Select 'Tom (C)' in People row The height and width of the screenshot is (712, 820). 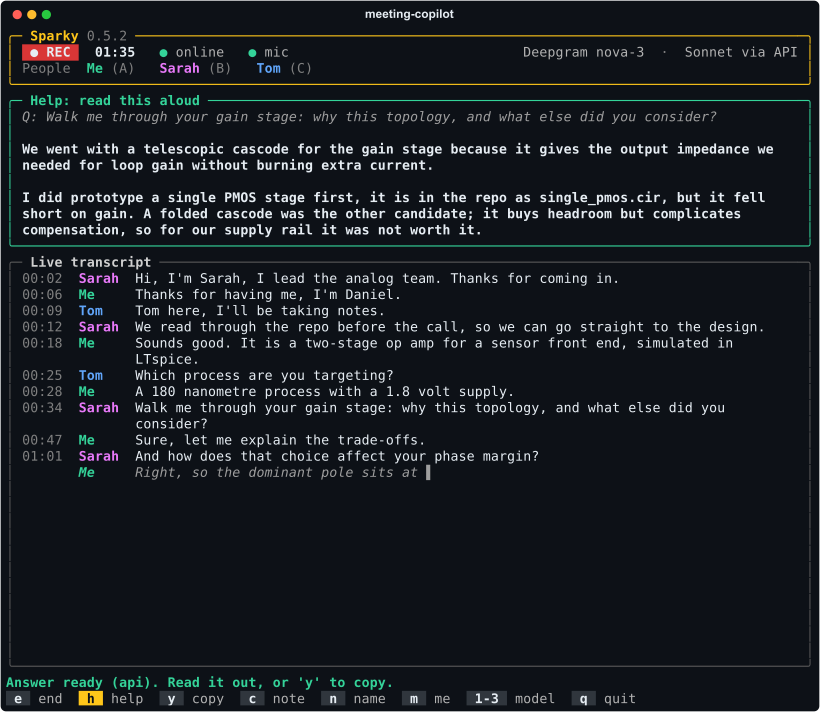click(x=284, y=69)
